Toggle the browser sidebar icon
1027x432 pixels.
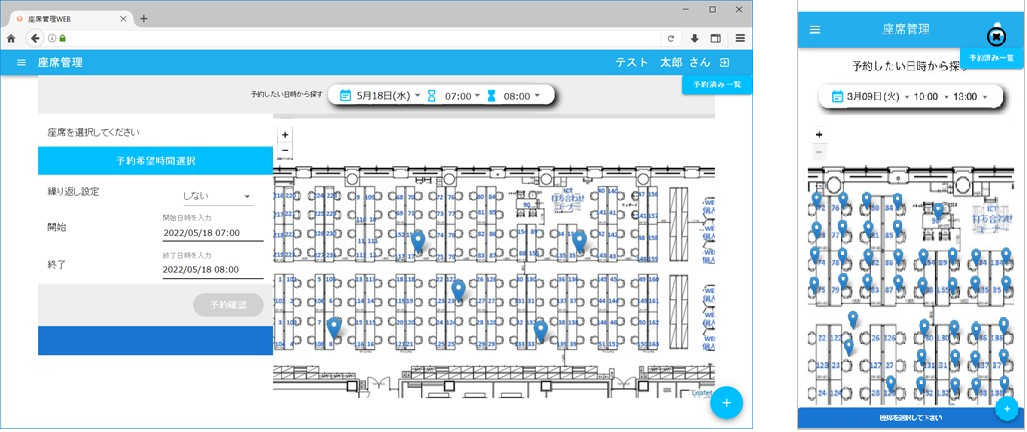click(x=716, y=39)
